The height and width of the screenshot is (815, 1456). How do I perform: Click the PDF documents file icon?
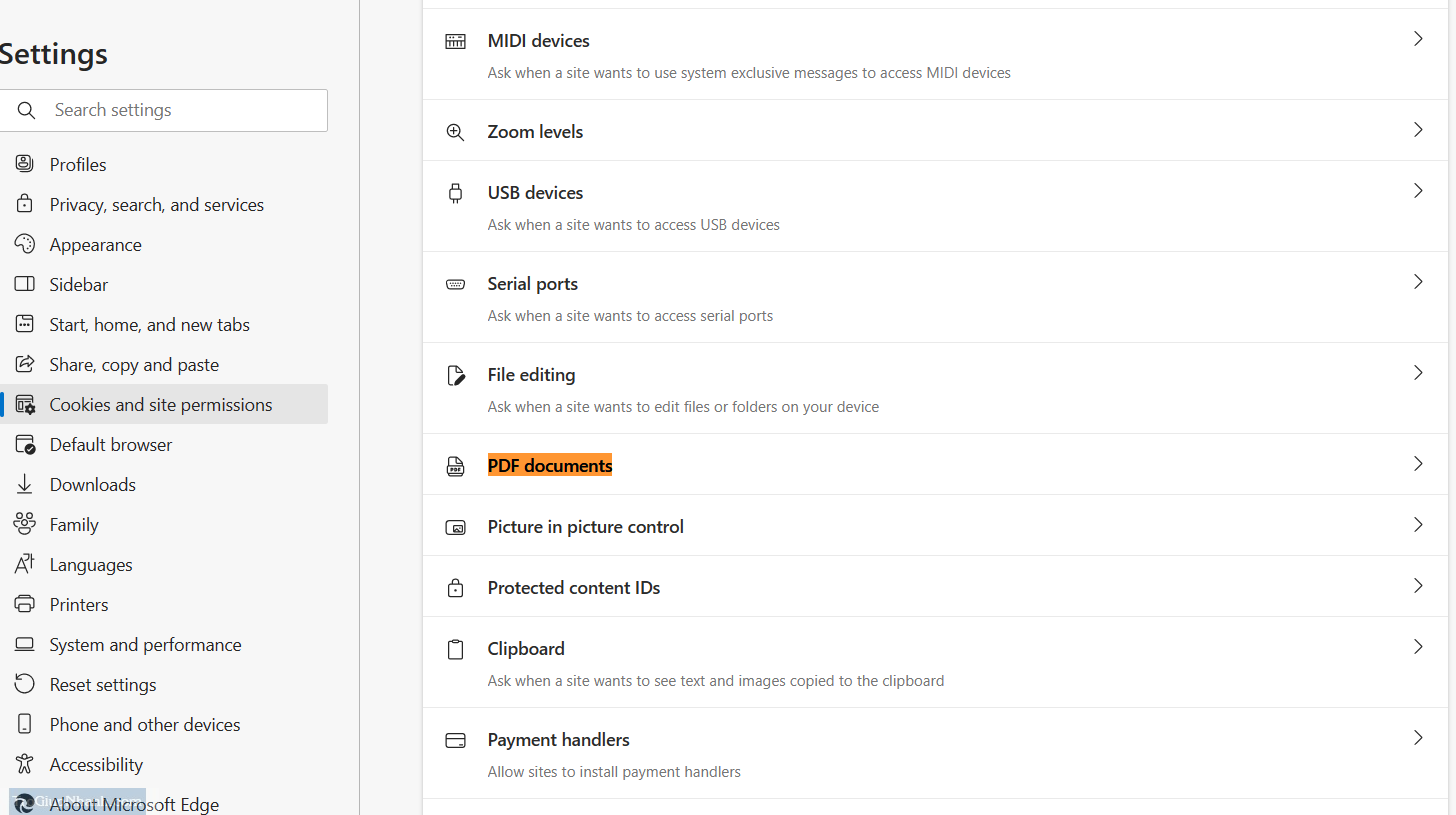click(x=455, y=466)
